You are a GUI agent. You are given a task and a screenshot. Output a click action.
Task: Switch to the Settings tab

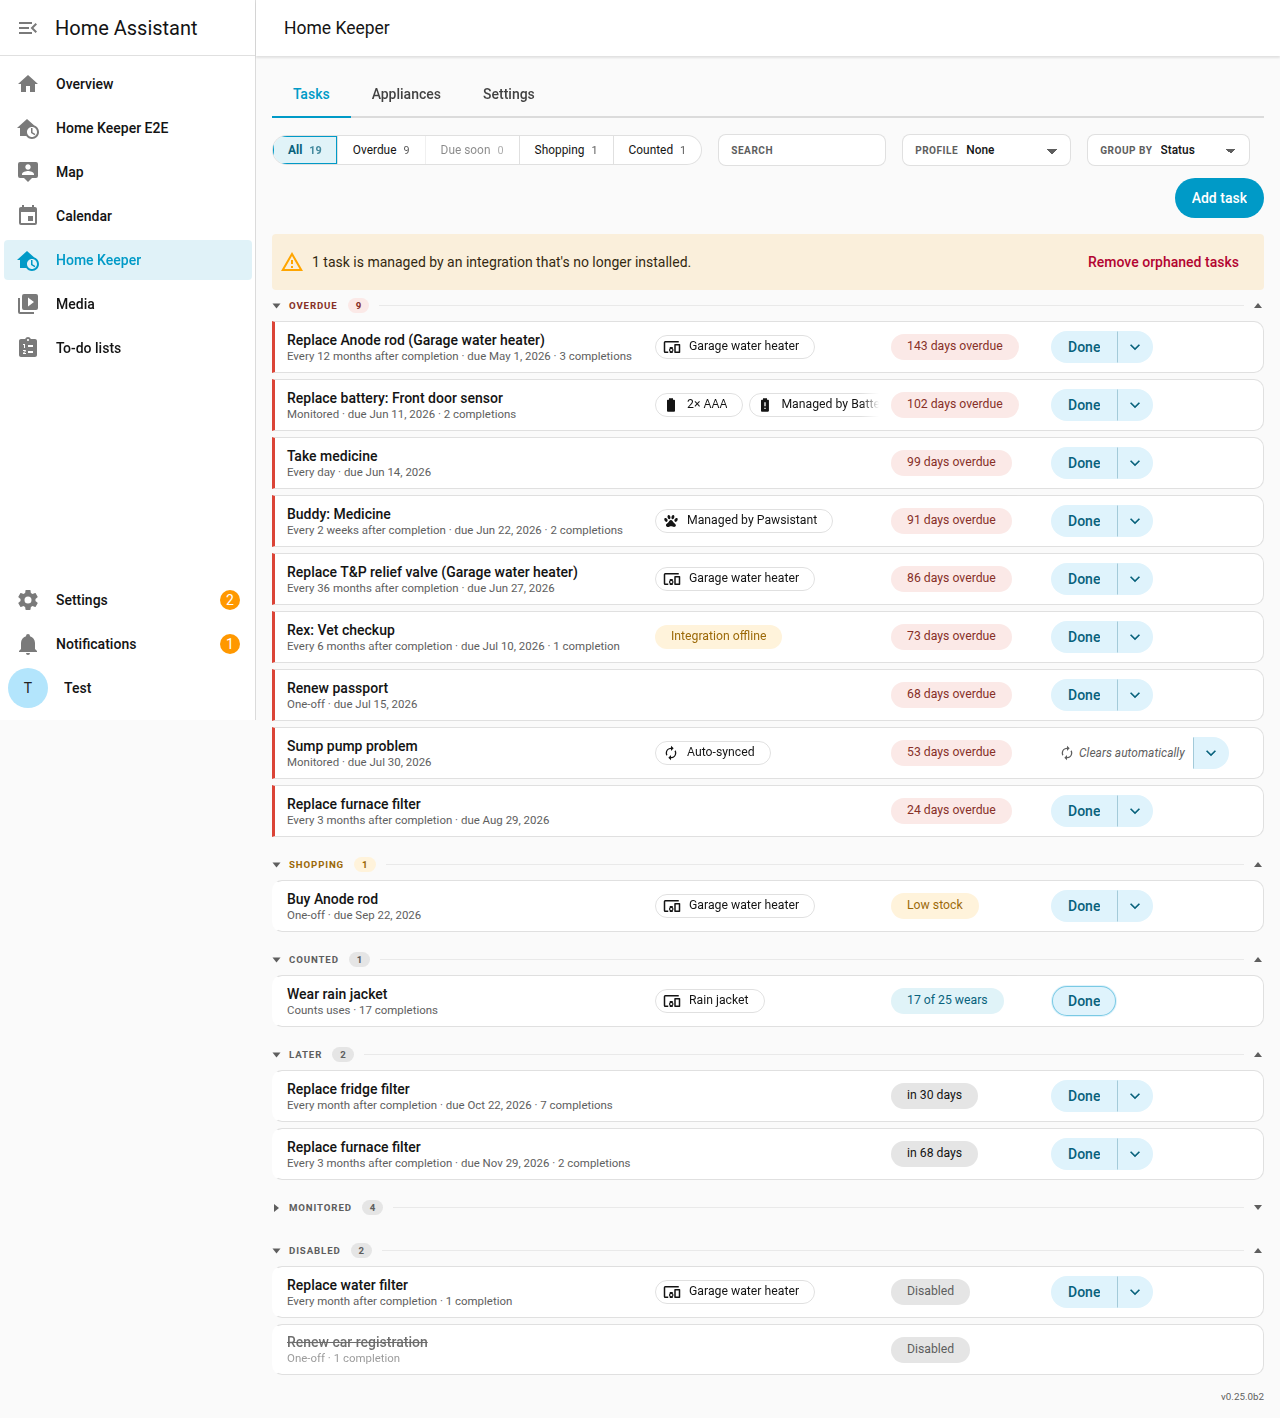click(509, 94)
